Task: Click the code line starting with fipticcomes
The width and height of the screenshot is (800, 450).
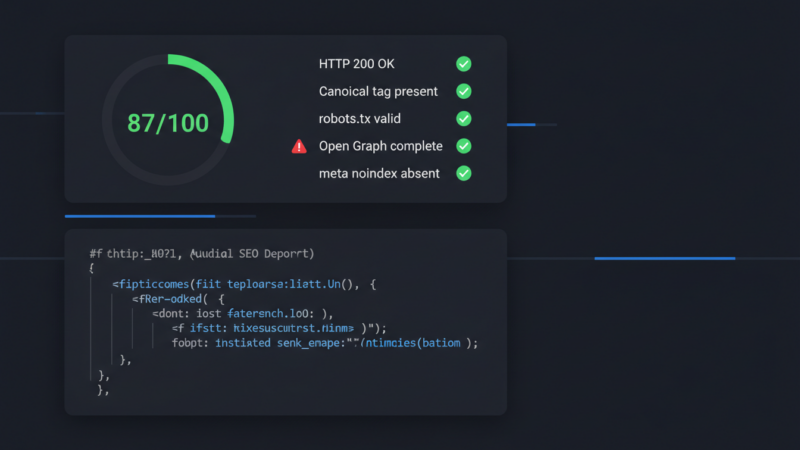Action: (x=243, y=284)
